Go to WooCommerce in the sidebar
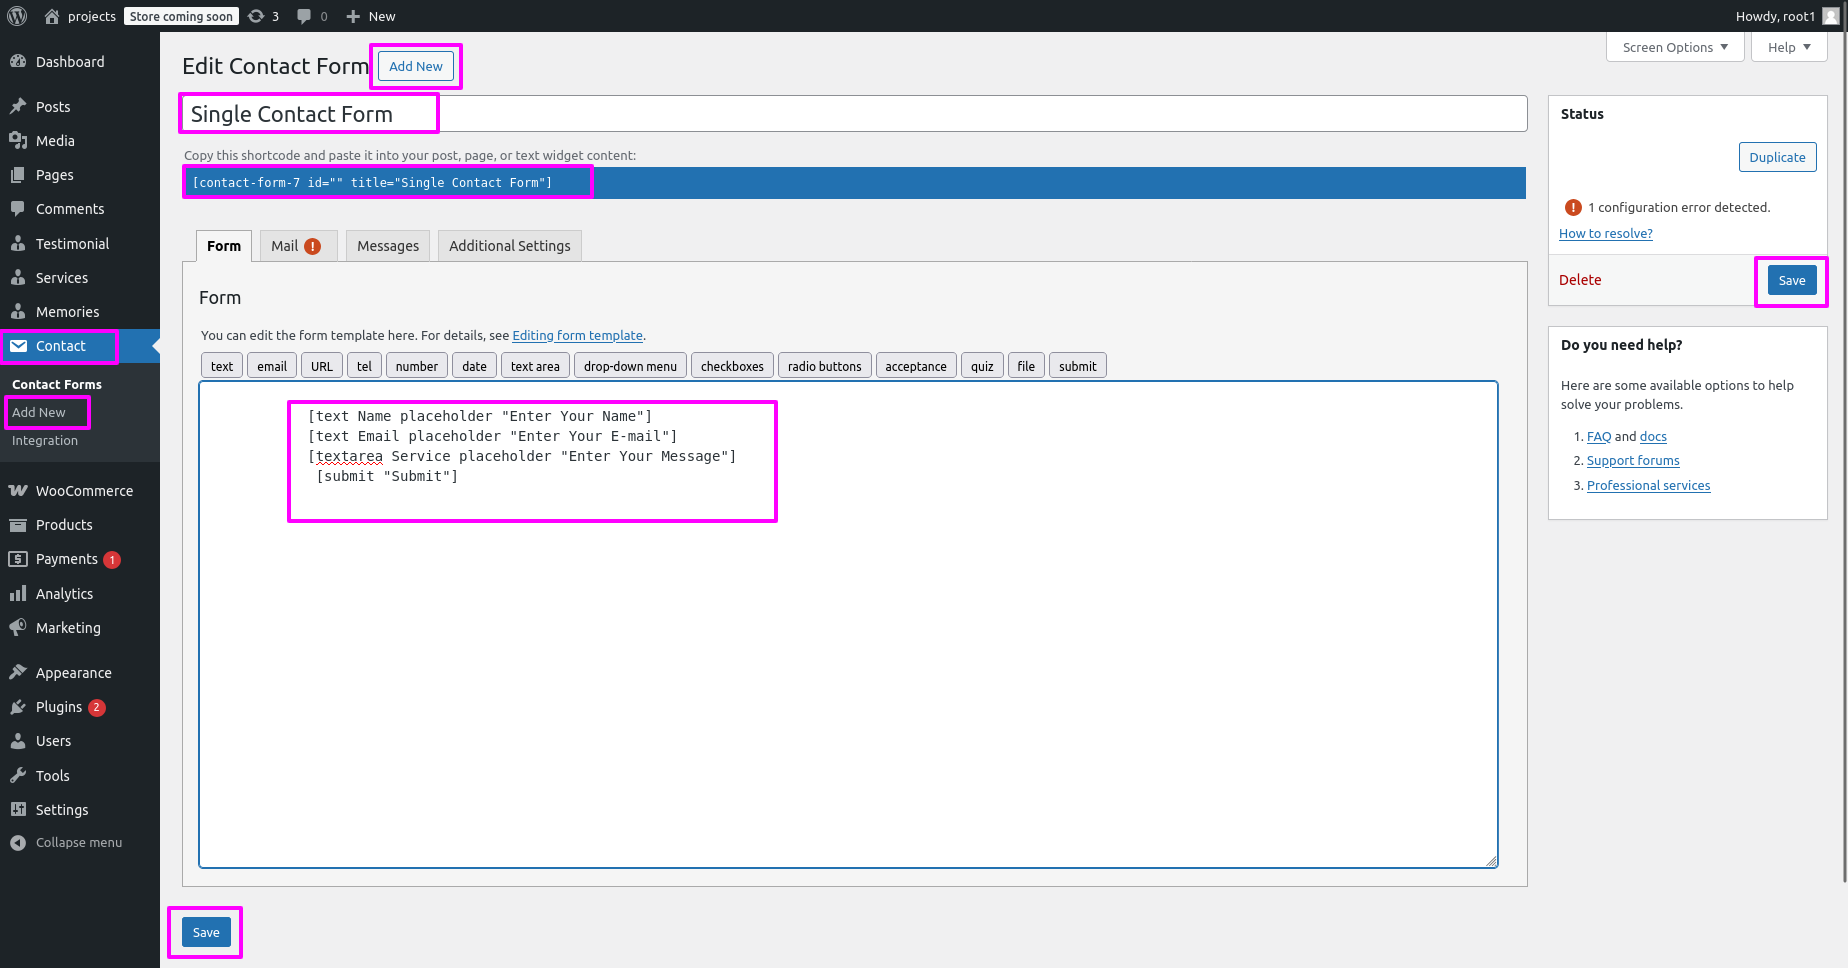Viewport: 1848px width, 968px height. point(84,491)
